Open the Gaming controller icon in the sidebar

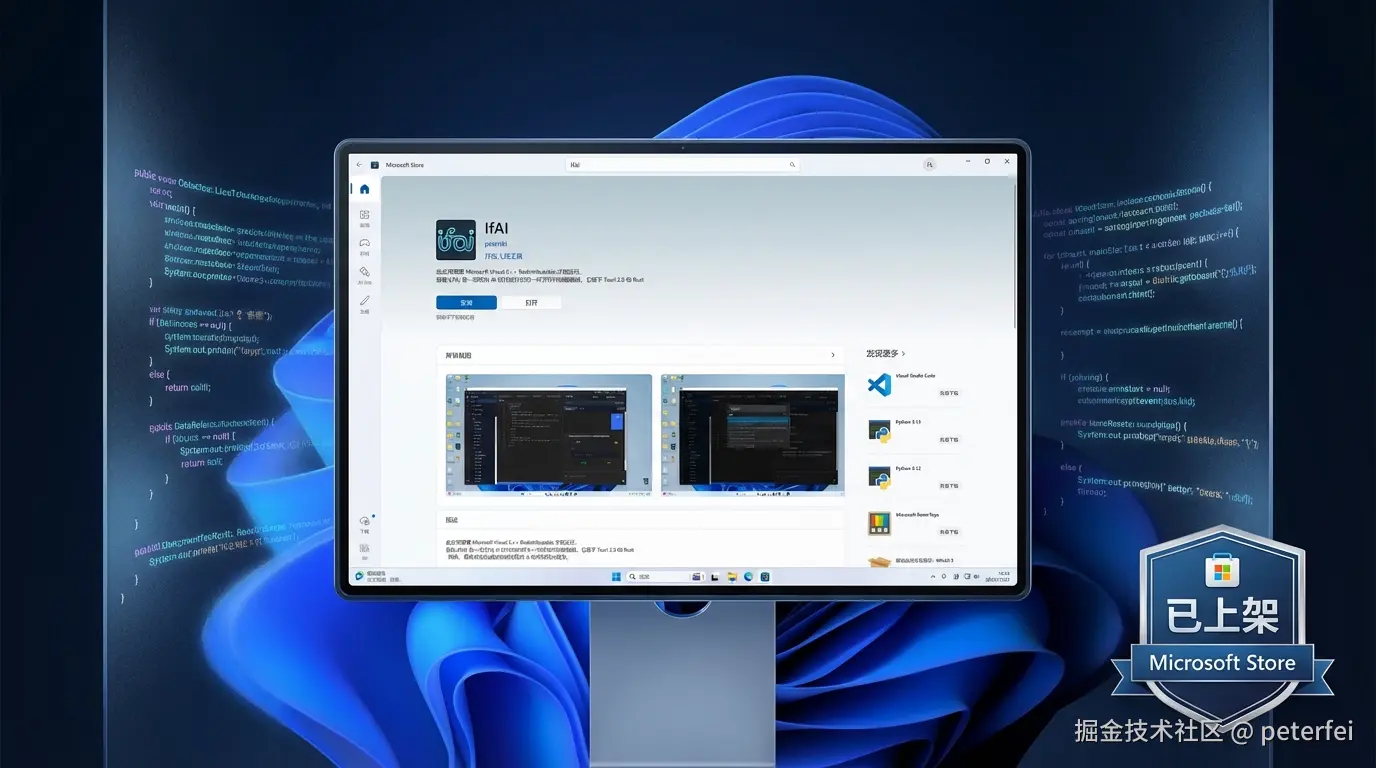(x=365, y=244)
